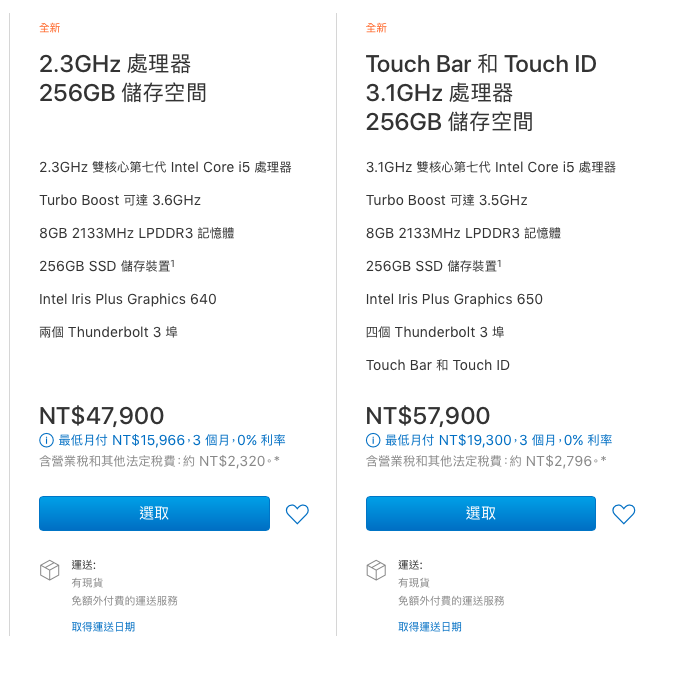Get delivery date for the 3.1GHz model
The height and width of the screenshot is (678, 674).
(430, 627)
